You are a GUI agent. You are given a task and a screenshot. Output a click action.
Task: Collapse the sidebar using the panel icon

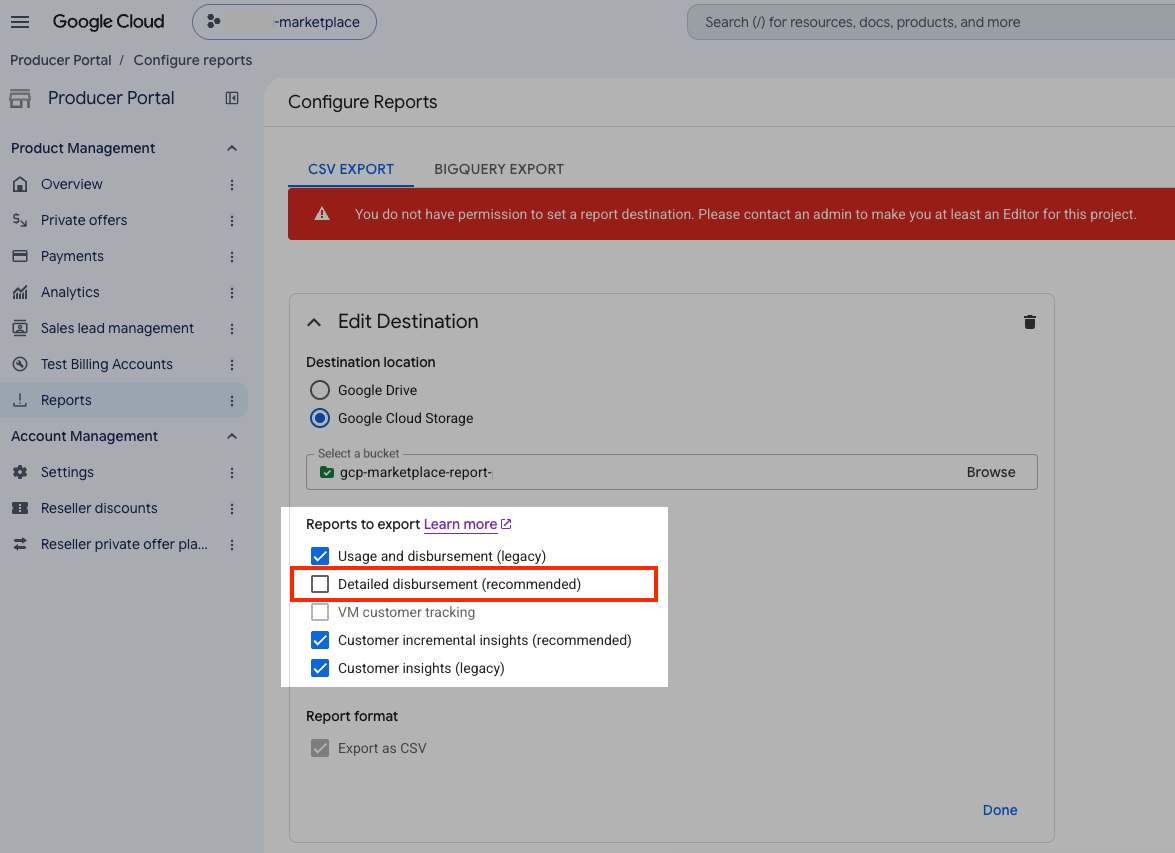(x=232, y=98)
